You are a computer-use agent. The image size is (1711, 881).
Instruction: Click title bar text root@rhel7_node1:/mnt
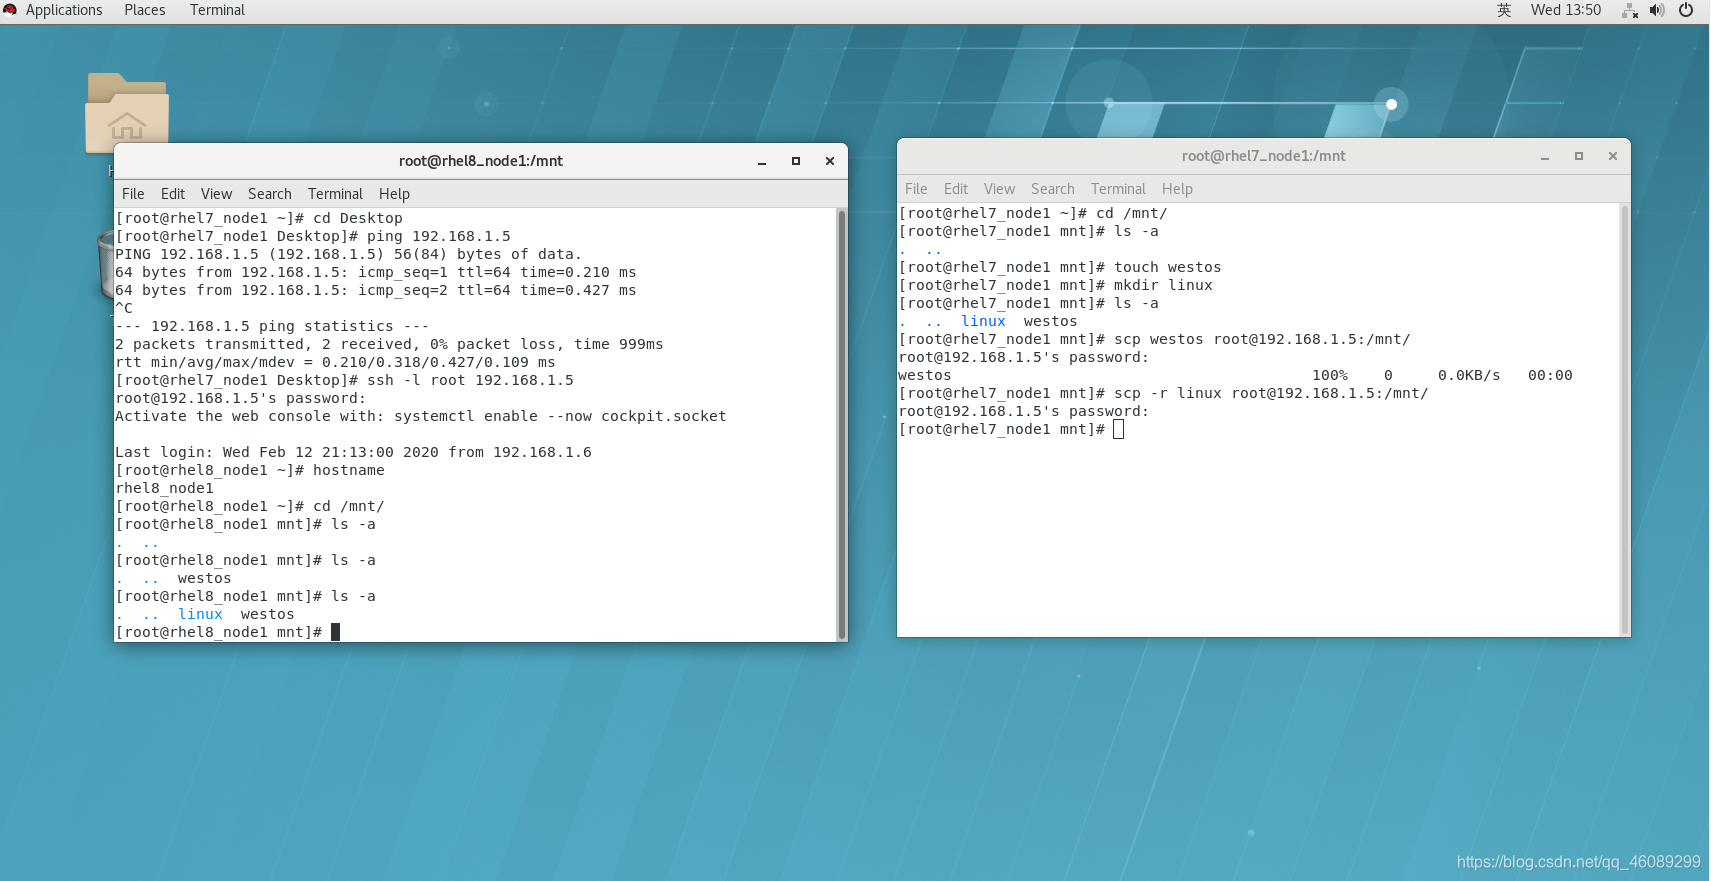tap(1264, 156)
